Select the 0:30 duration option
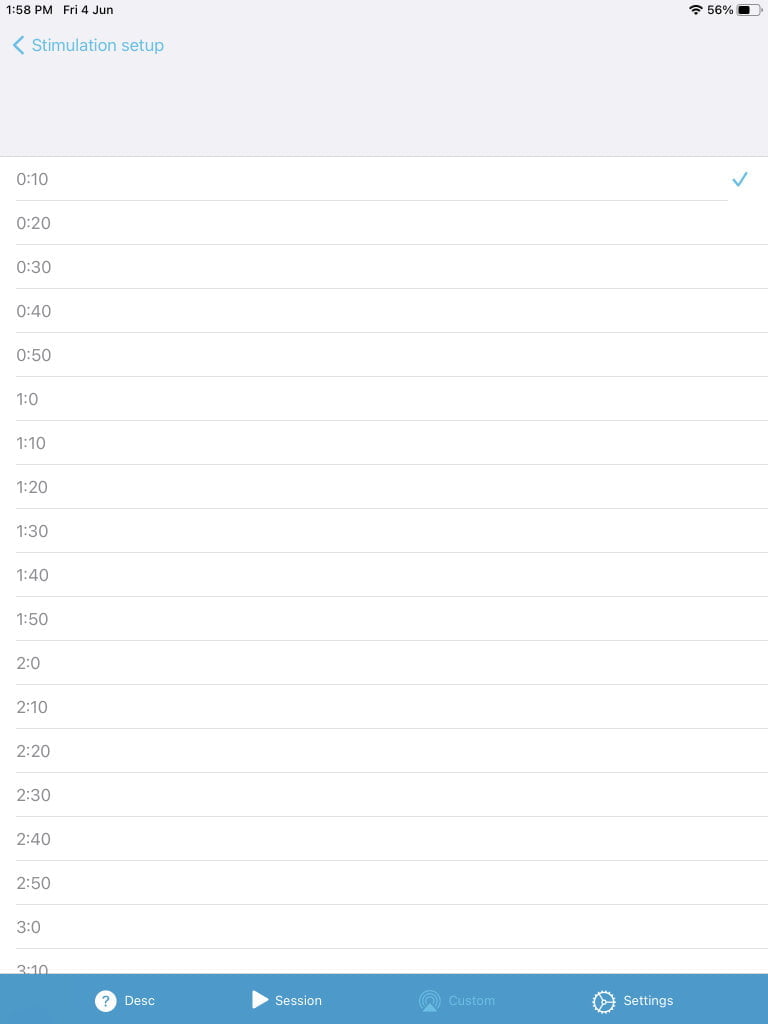 click(x=384, y=267)
